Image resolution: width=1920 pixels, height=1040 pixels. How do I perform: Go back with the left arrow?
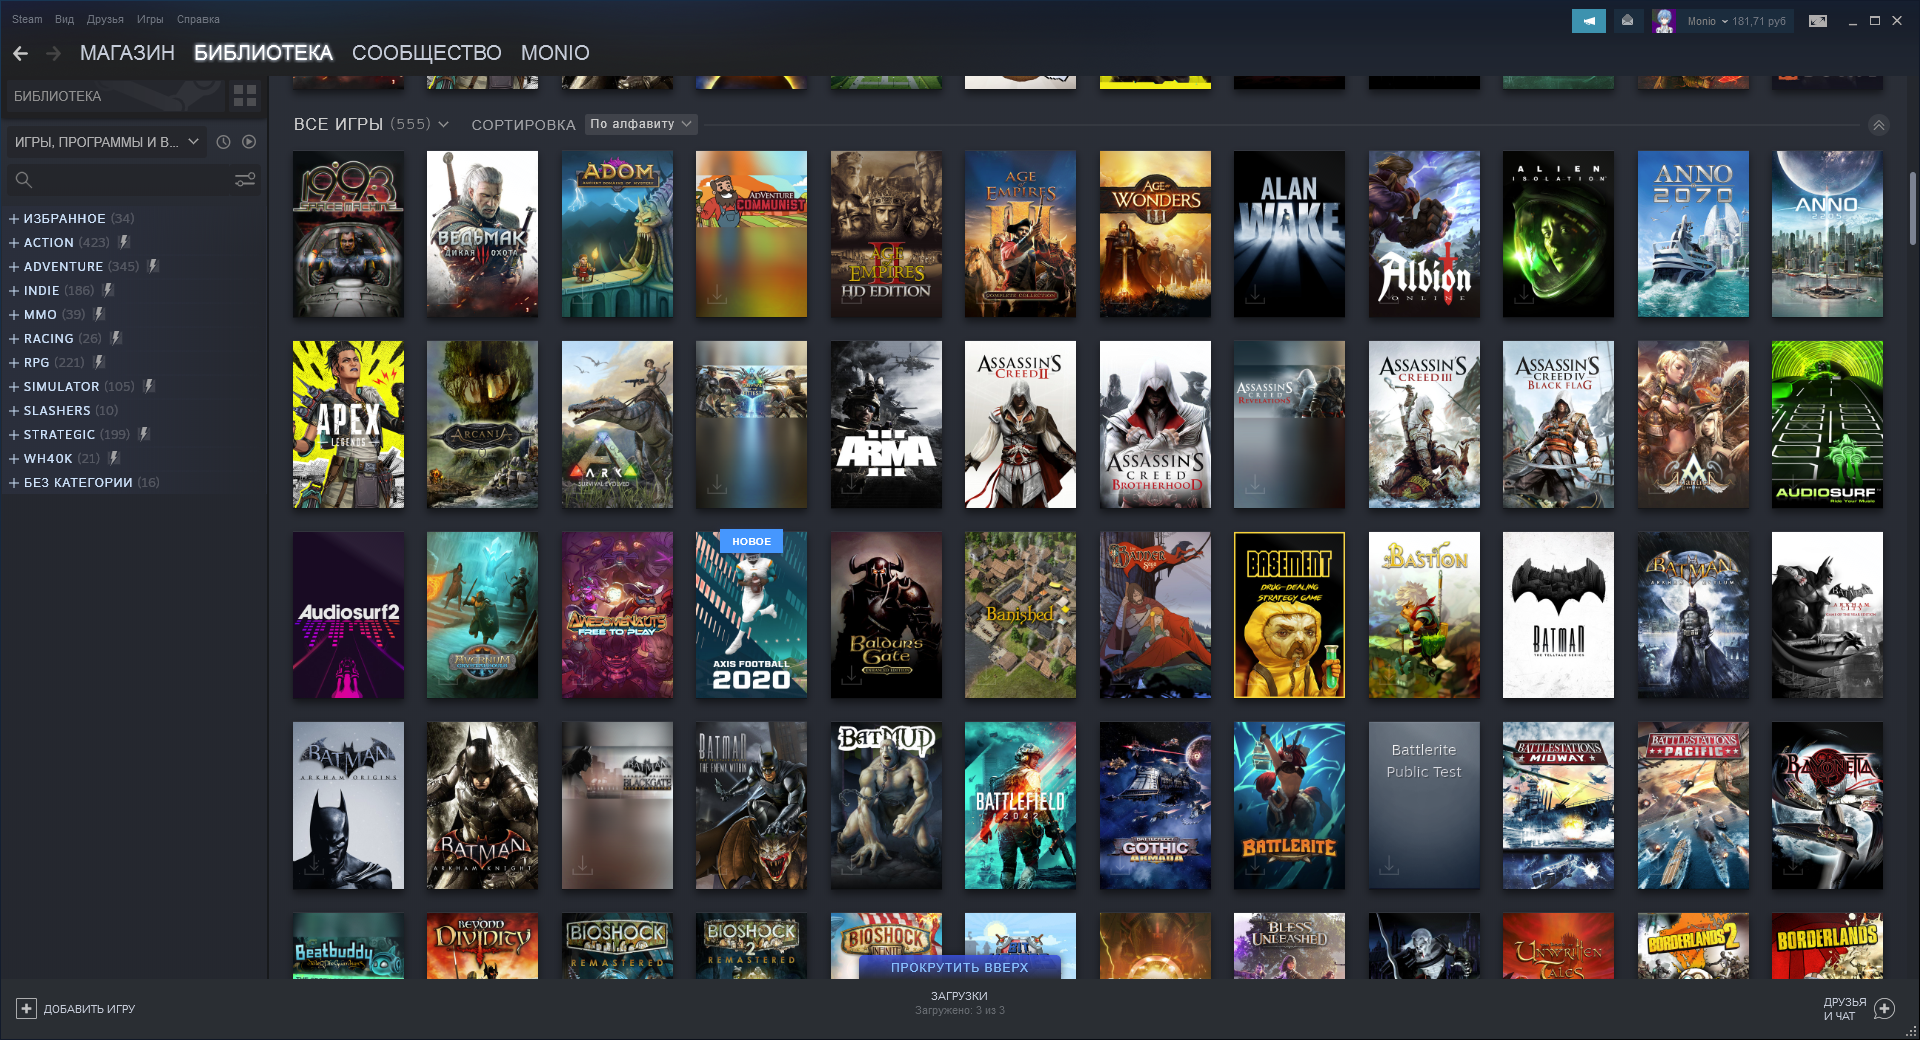click(x=21, y=53)
